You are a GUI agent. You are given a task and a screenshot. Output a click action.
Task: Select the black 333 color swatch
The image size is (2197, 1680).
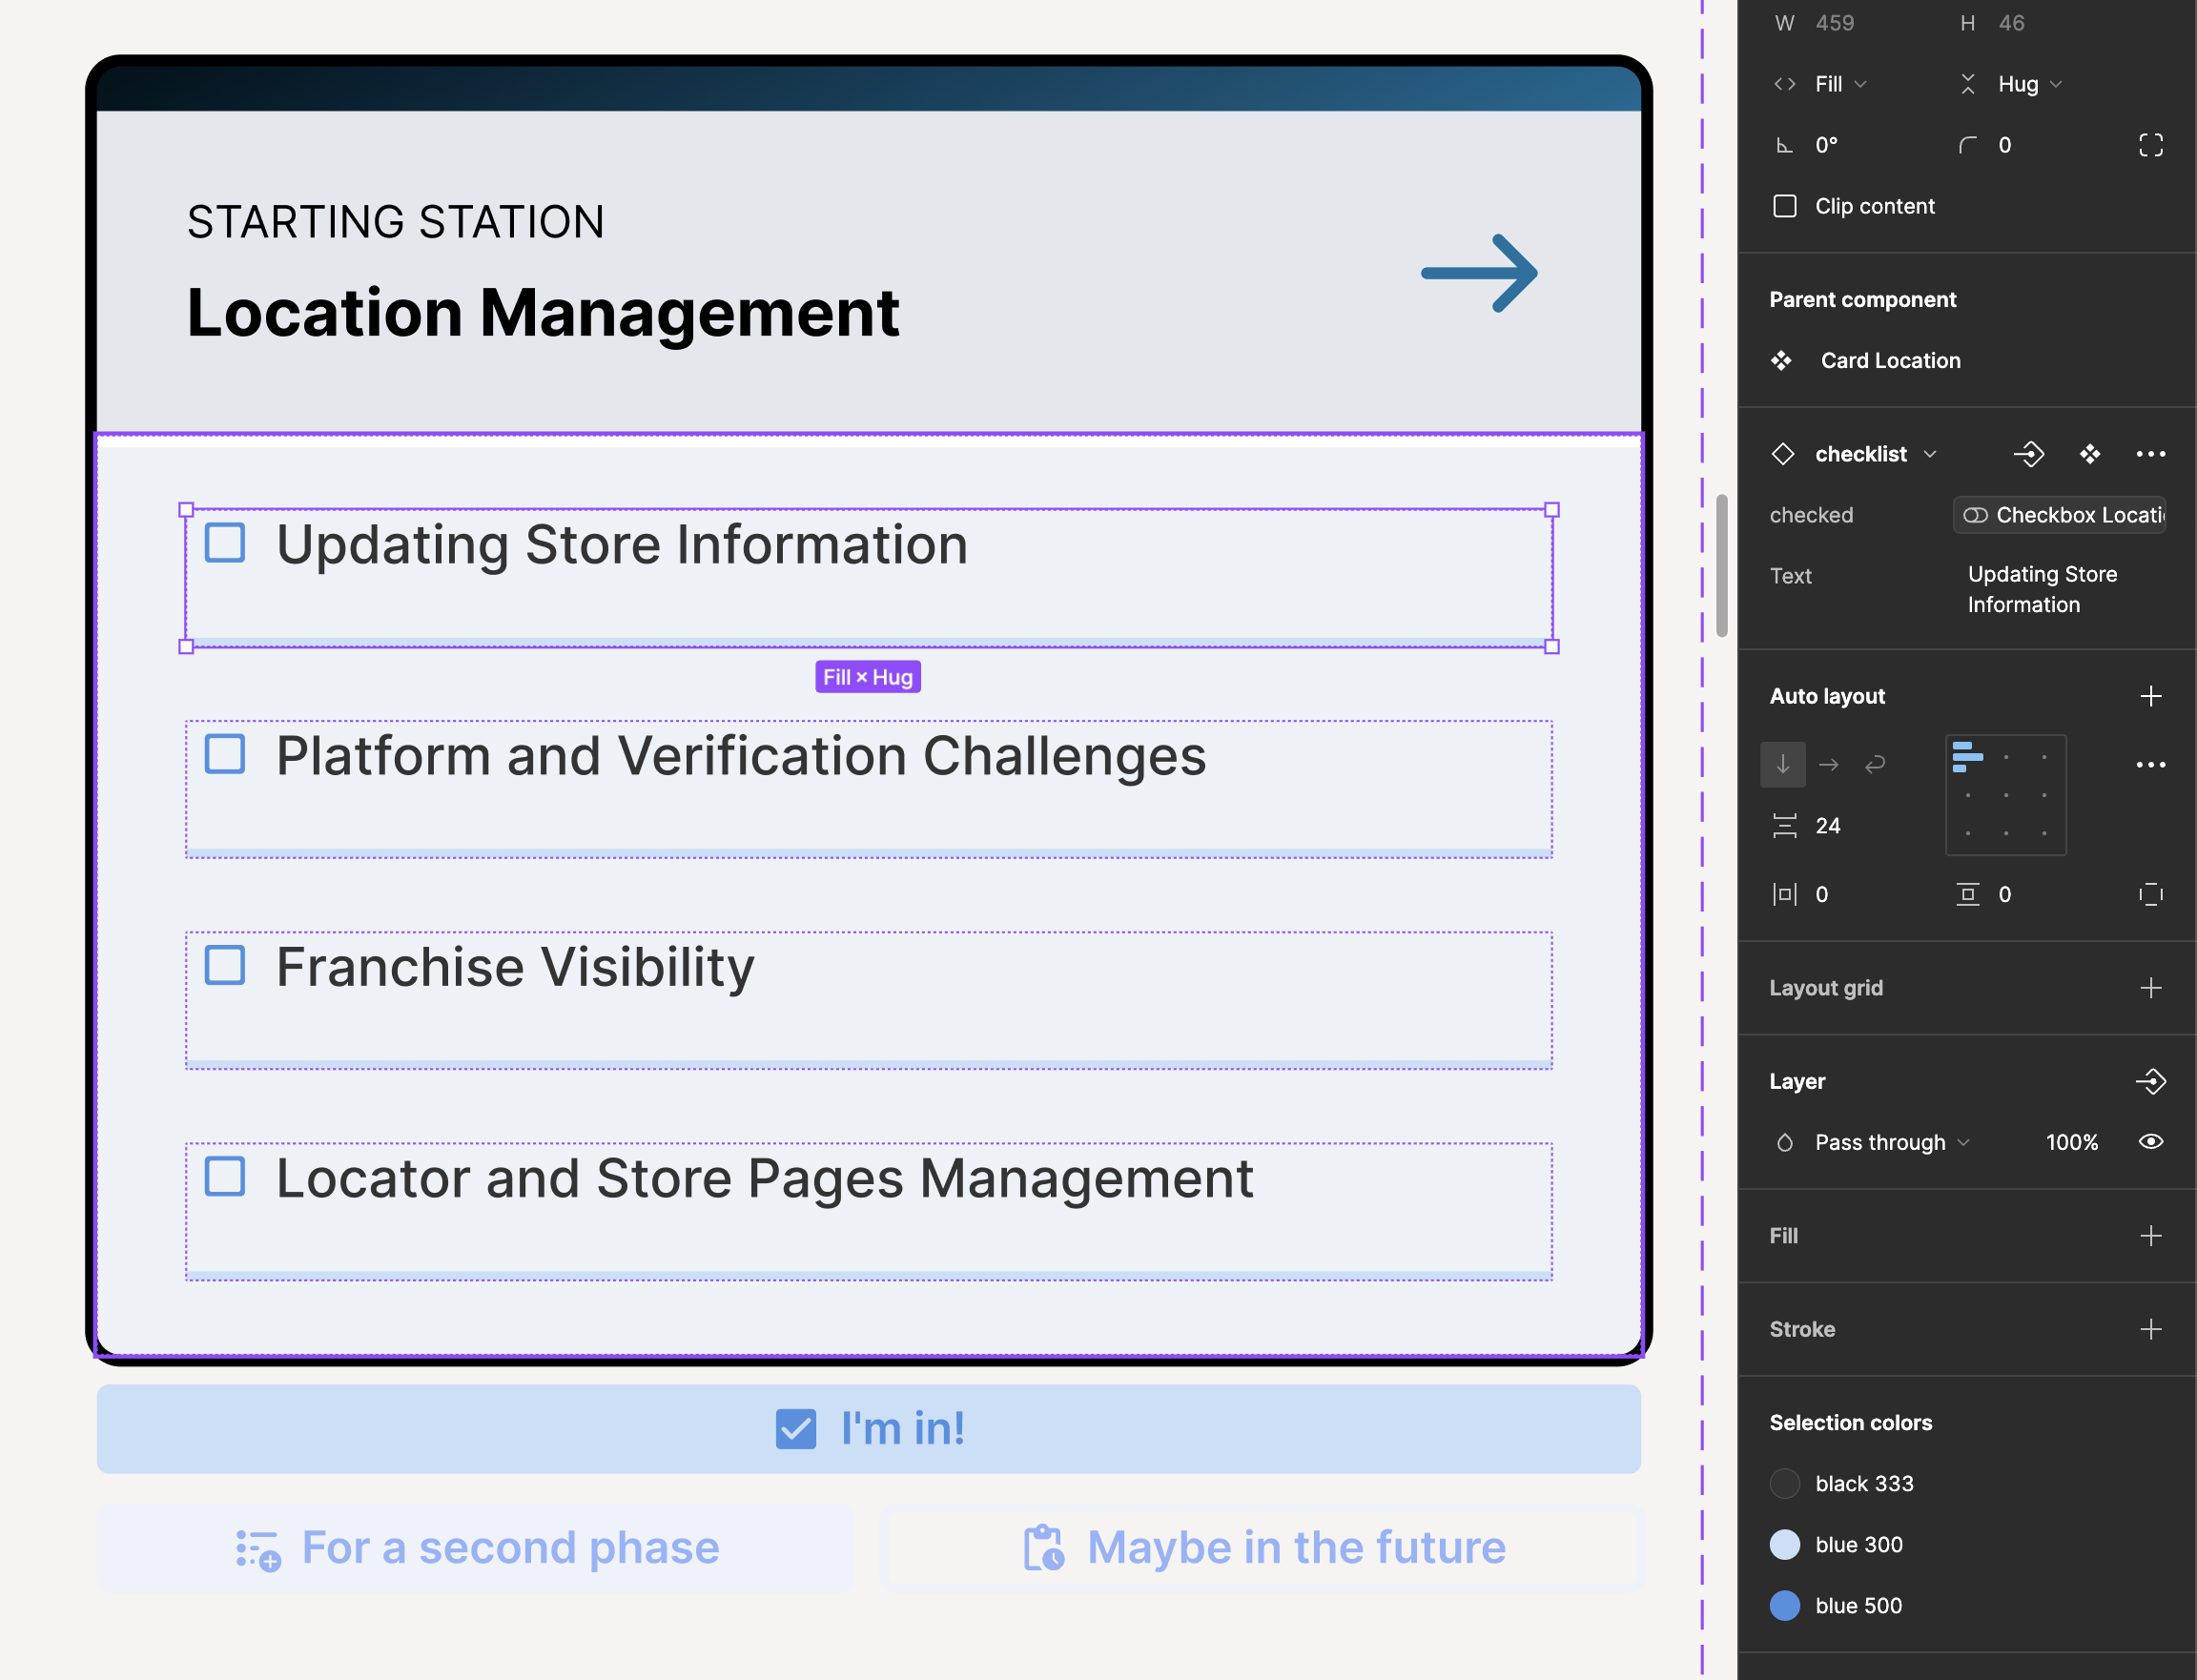[x=1785, y=1483]
